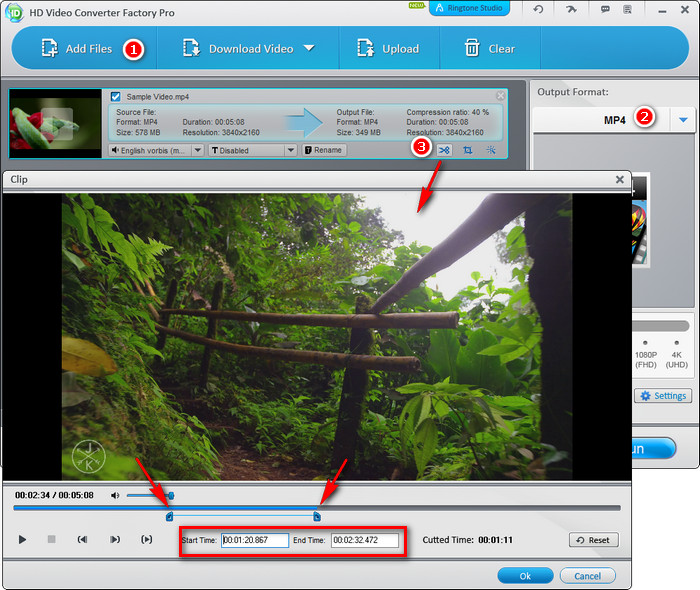Click the clip start trim marker

pyautogui.click(x=169, y=517)
